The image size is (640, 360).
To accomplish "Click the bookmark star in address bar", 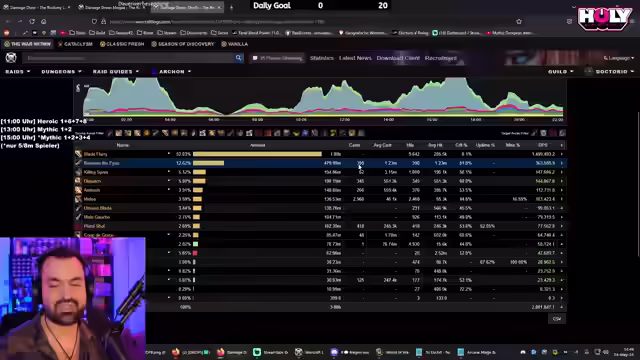I will coord(519,22).
